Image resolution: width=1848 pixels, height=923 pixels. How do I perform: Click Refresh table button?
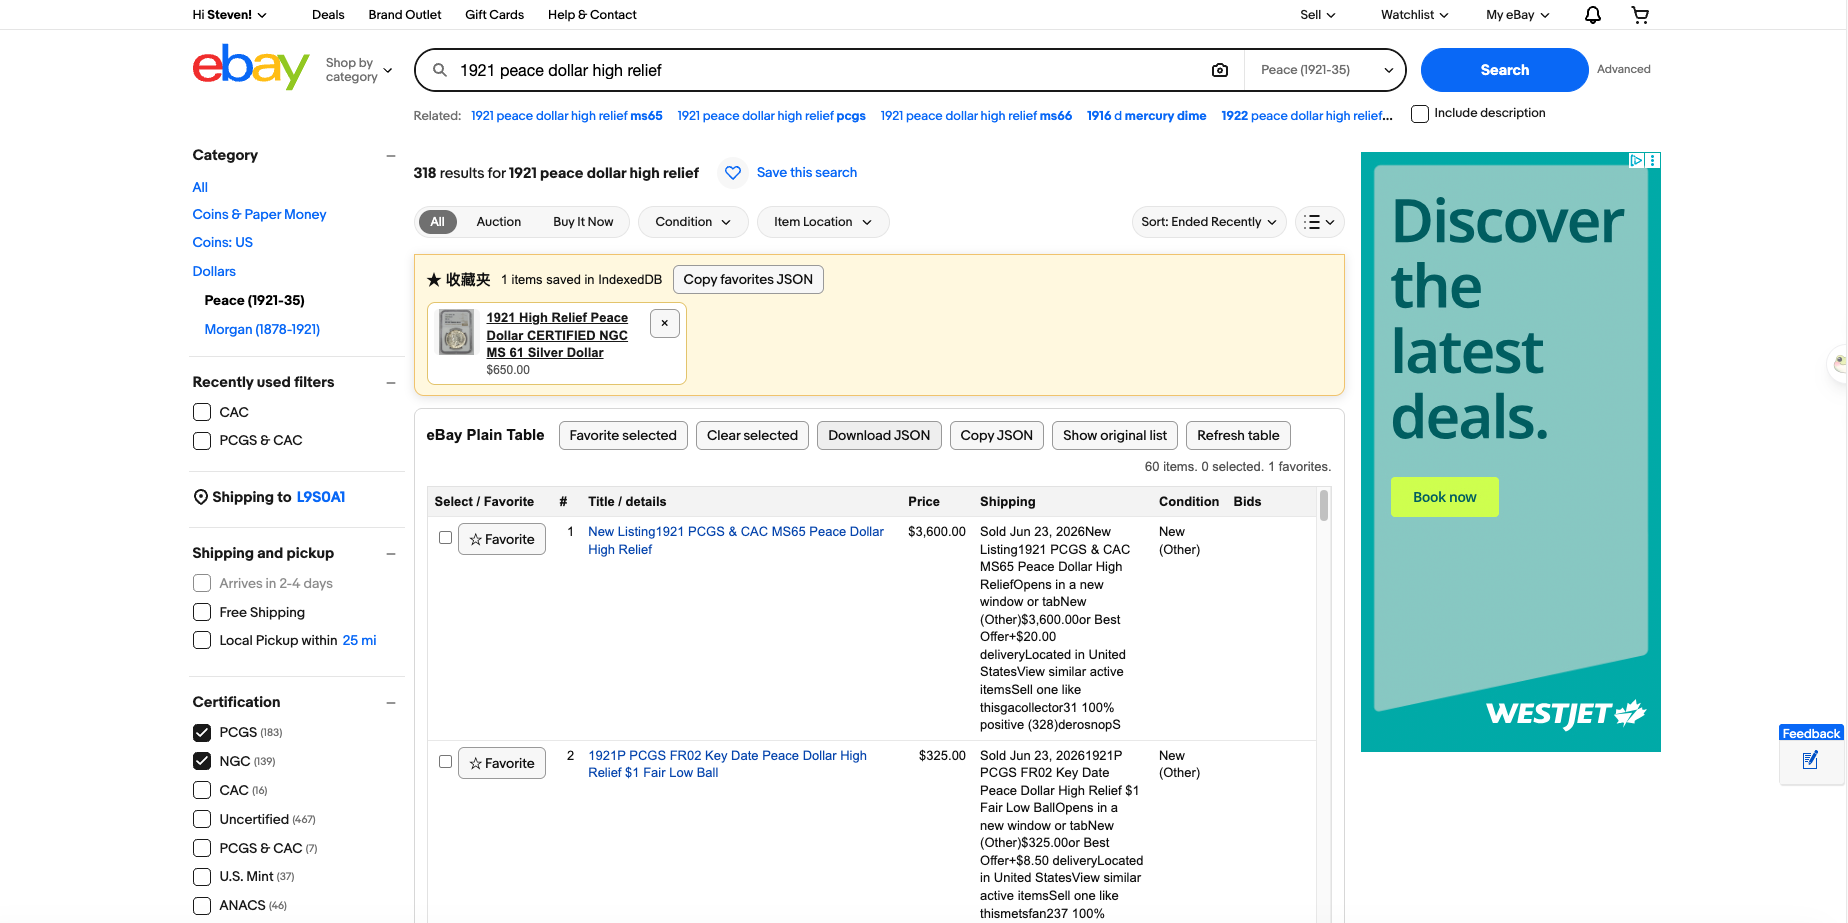click(1238, 436)
